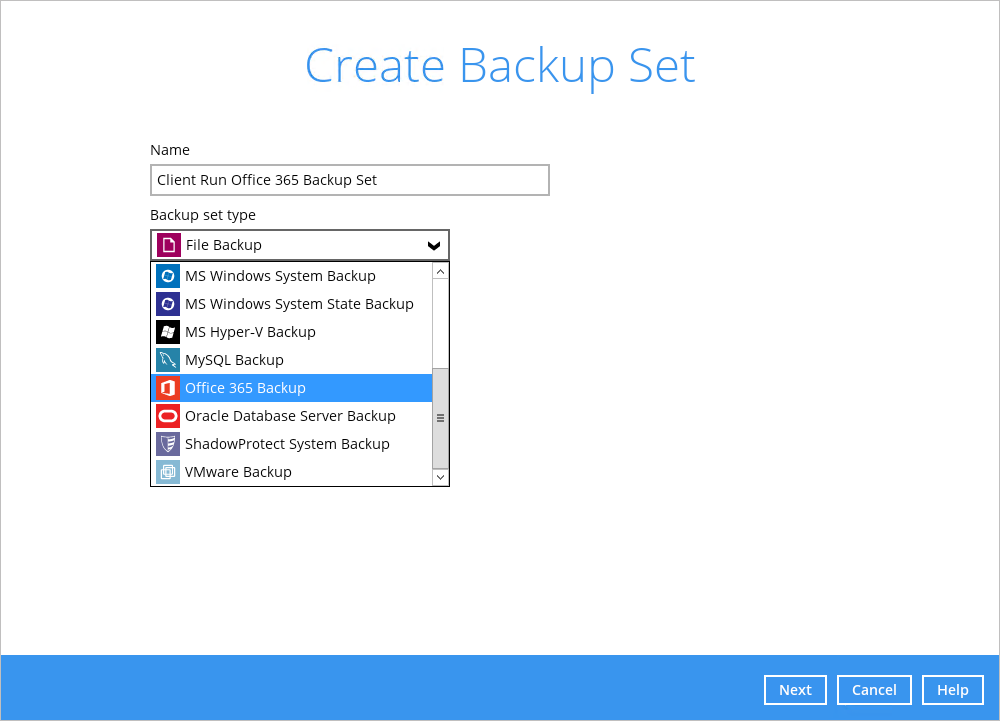This screenshot has width=1000, height=721.
Task: Click the Cancel button
Action: point(874,690)
